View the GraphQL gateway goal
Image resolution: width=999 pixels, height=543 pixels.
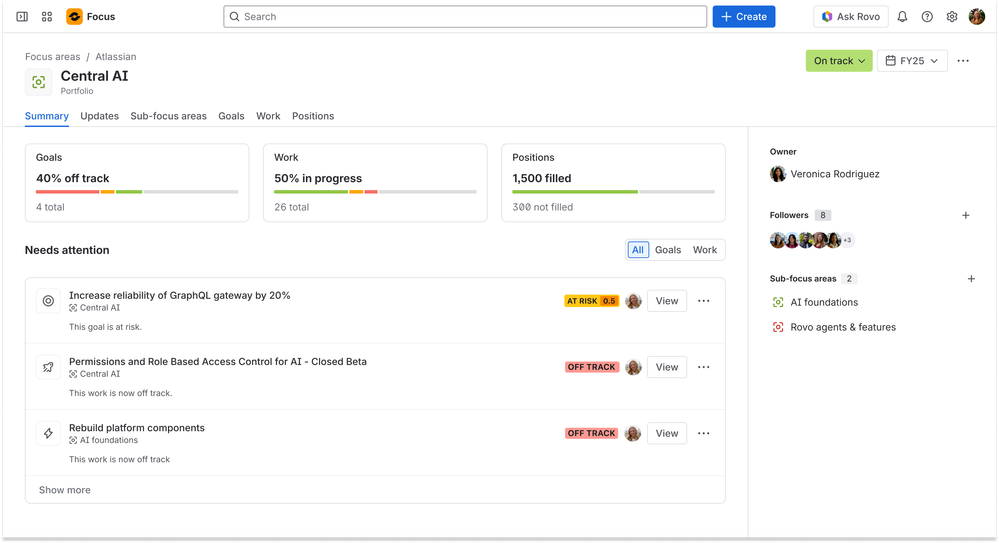pyautogui.click(x=667, y=301)
